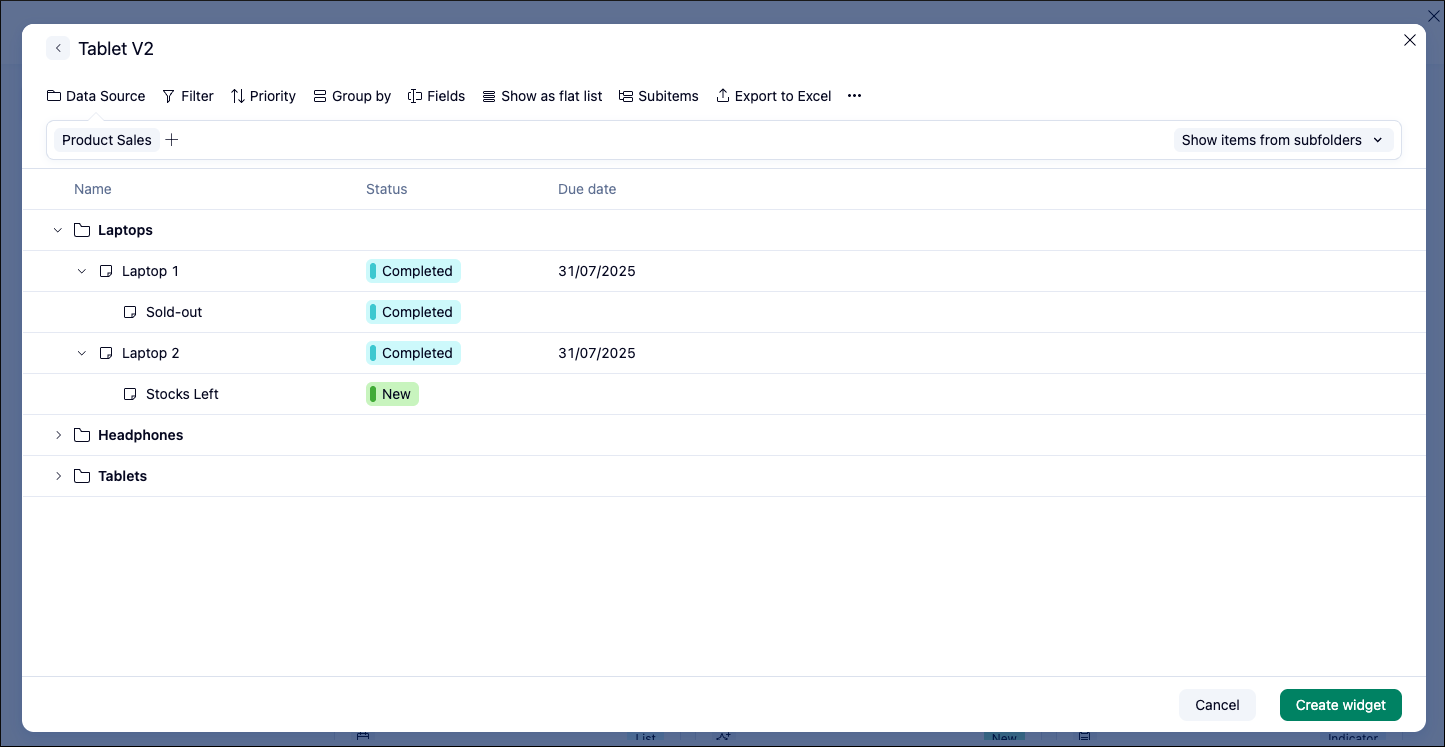Select the Sold-out item name
This screenshot has width=1445, height=747.
click(174, 312)
